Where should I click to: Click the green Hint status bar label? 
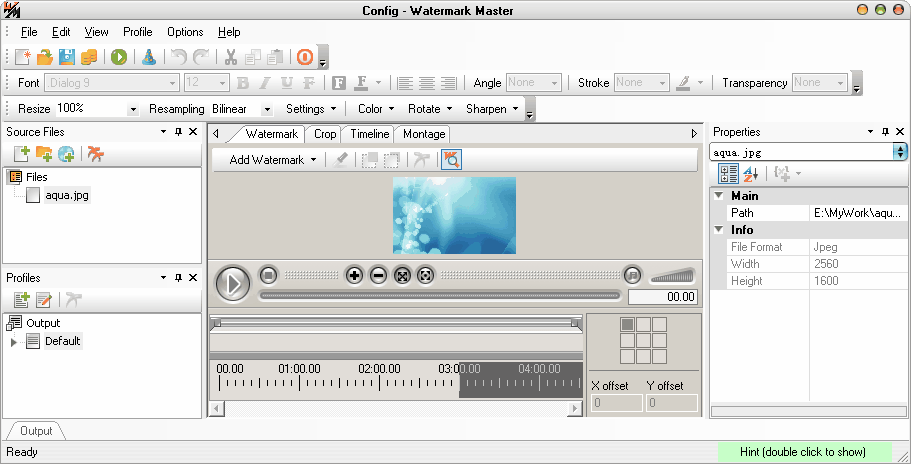pos(802,452)
